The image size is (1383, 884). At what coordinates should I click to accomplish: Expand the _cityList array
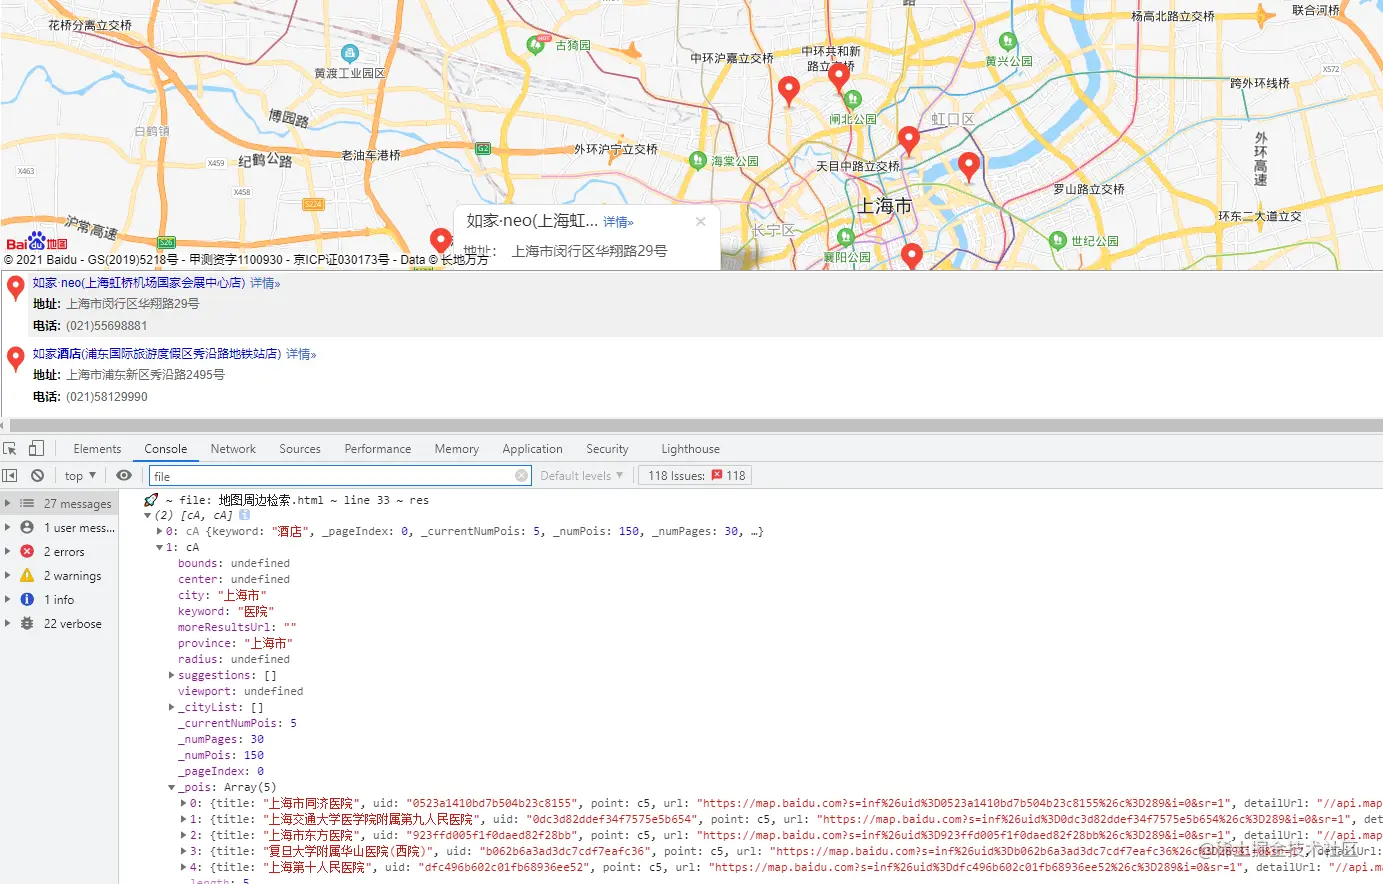point(172,708)
